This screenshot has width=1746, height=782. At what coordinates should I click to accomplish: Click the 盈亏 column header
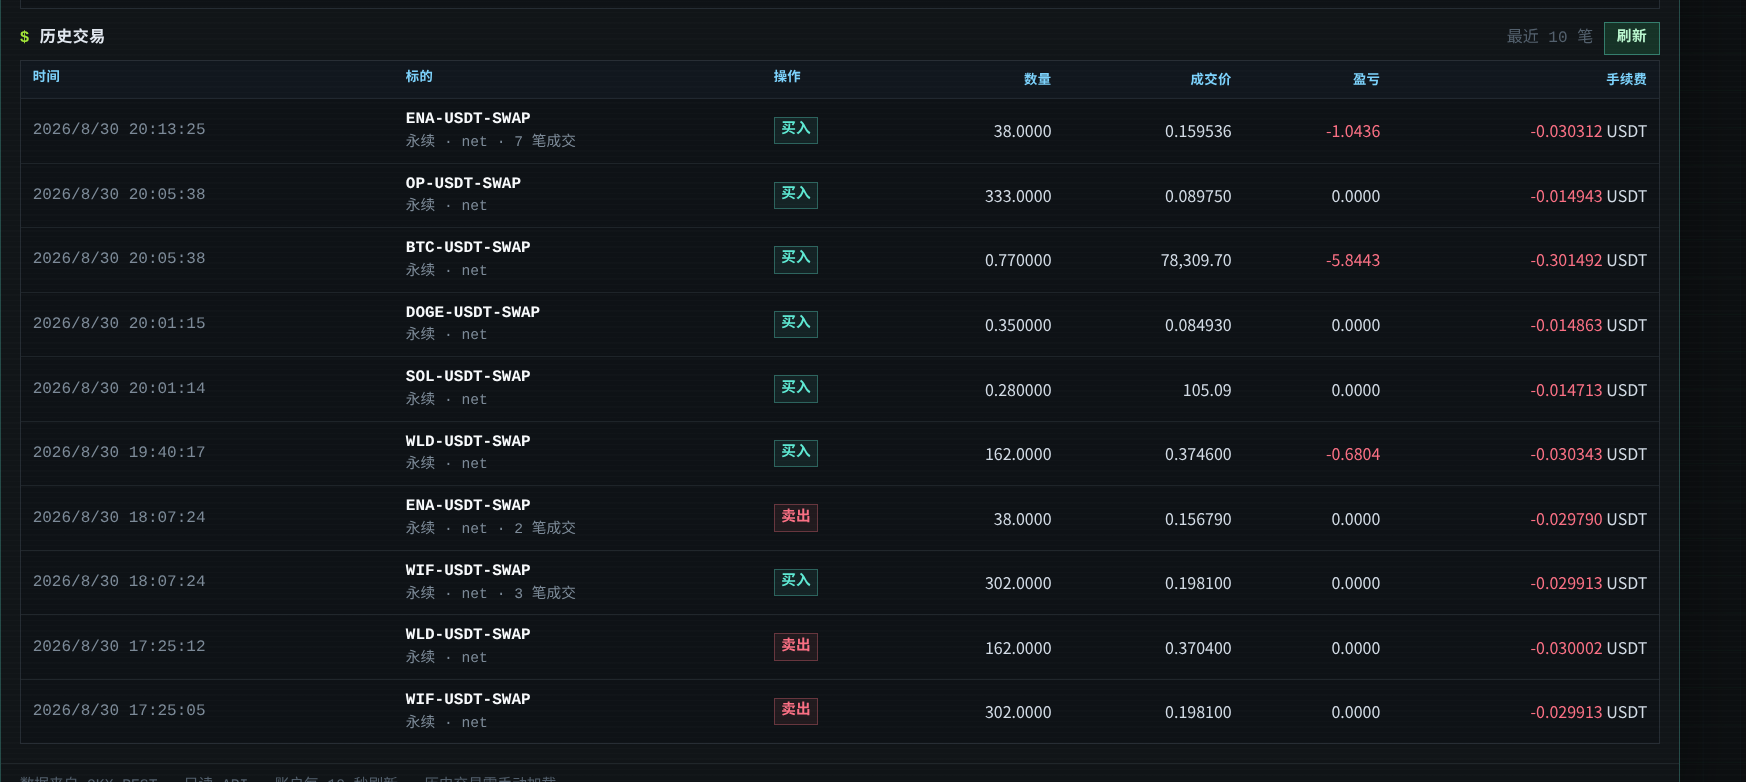(1366, 79)
